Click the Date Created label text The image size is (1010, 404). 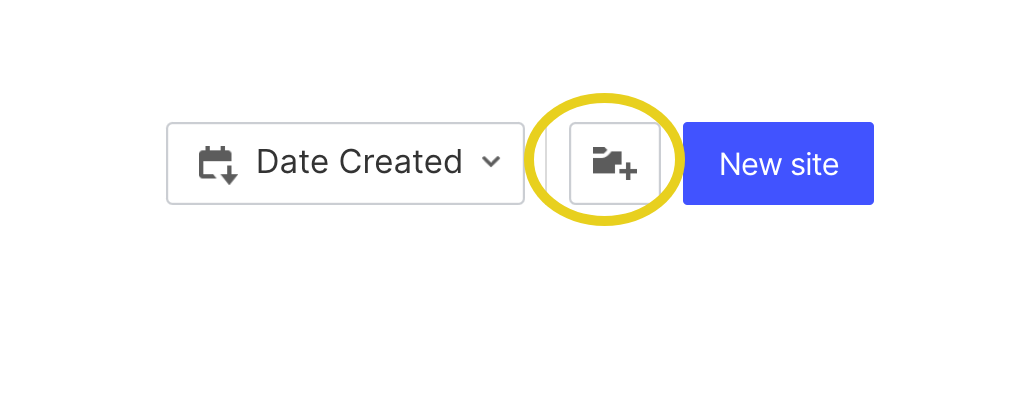pyautogui.click(x=359, y=162)
